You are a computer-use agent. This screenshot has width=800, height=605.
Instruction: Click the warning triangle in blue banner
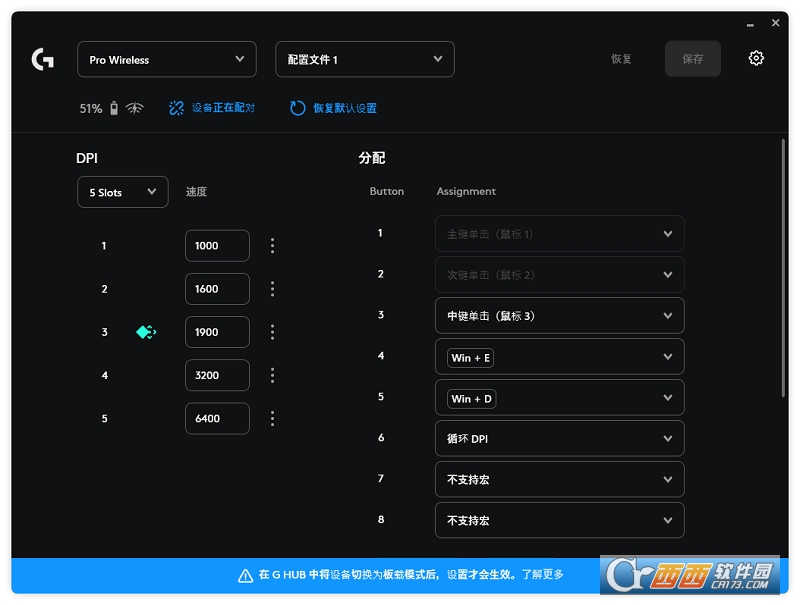click(245, 575)
